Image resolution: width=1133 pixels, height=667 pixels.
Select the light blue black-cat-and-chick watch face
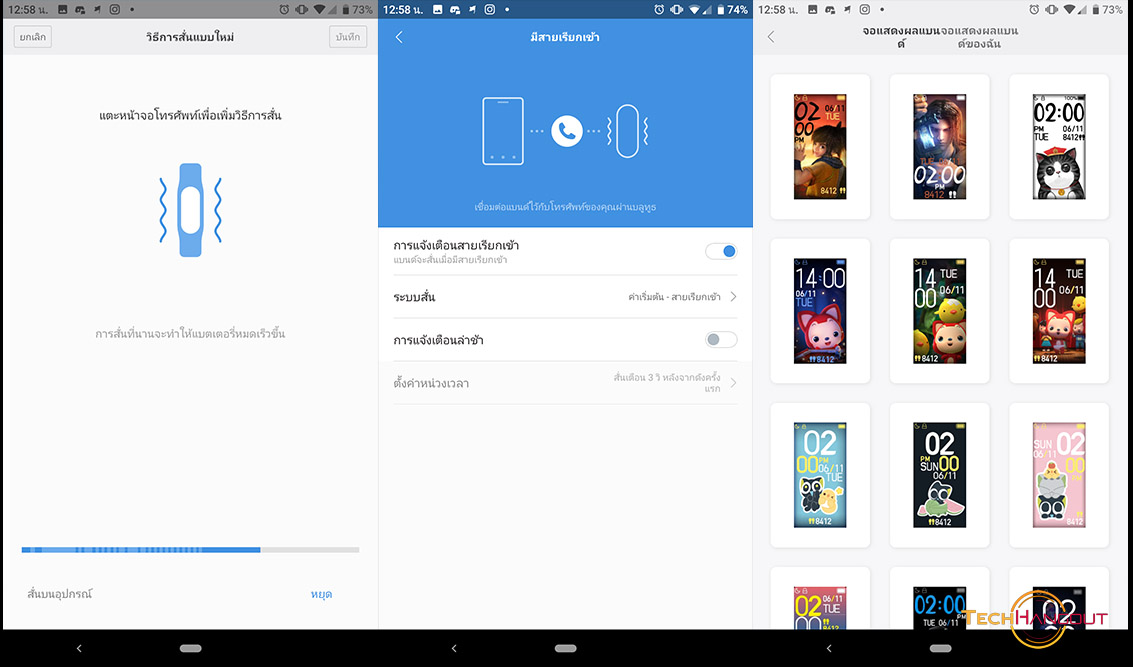tap(820, 475)
